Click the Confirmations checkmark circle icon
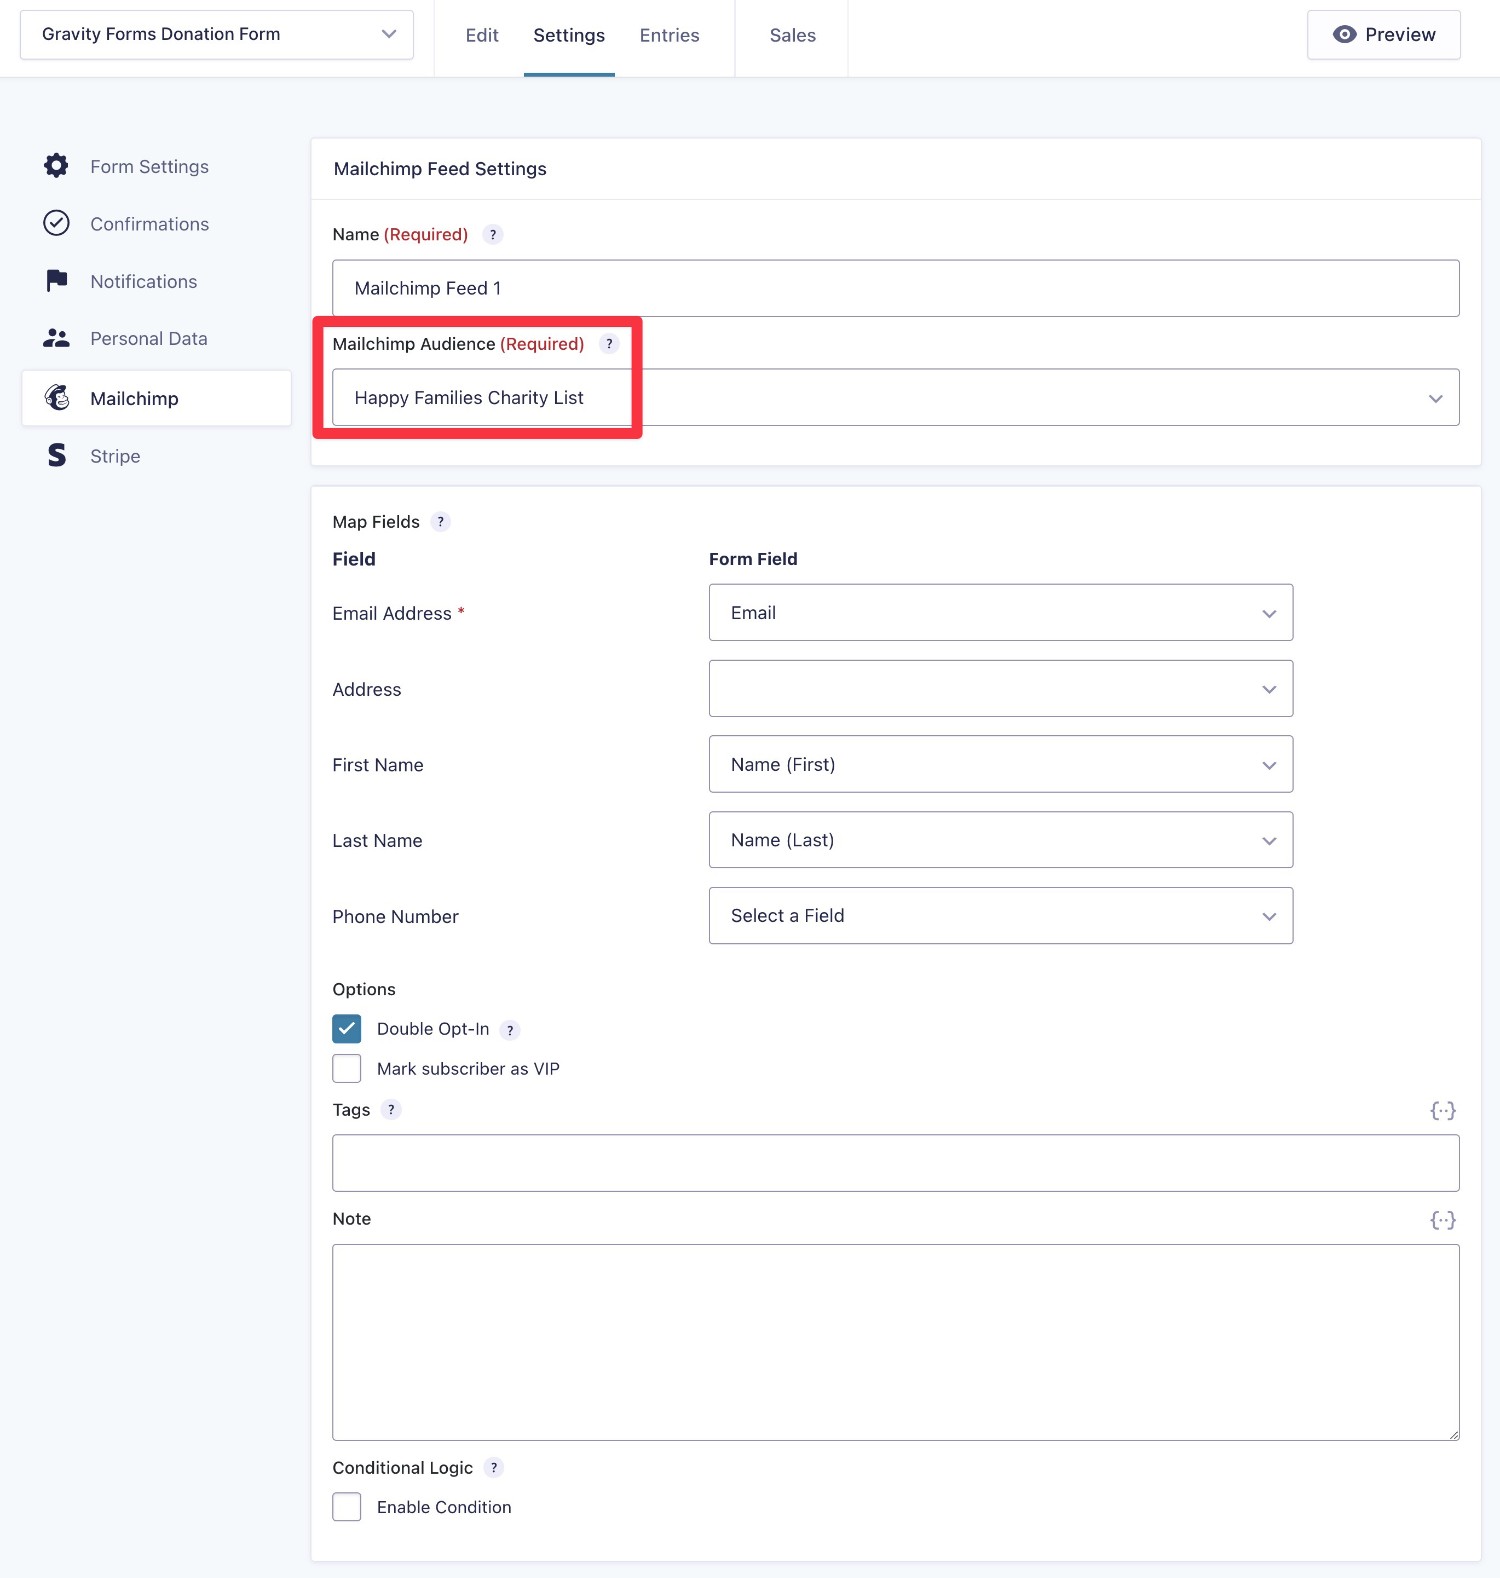1500x1578 pixels. [56, 223]
